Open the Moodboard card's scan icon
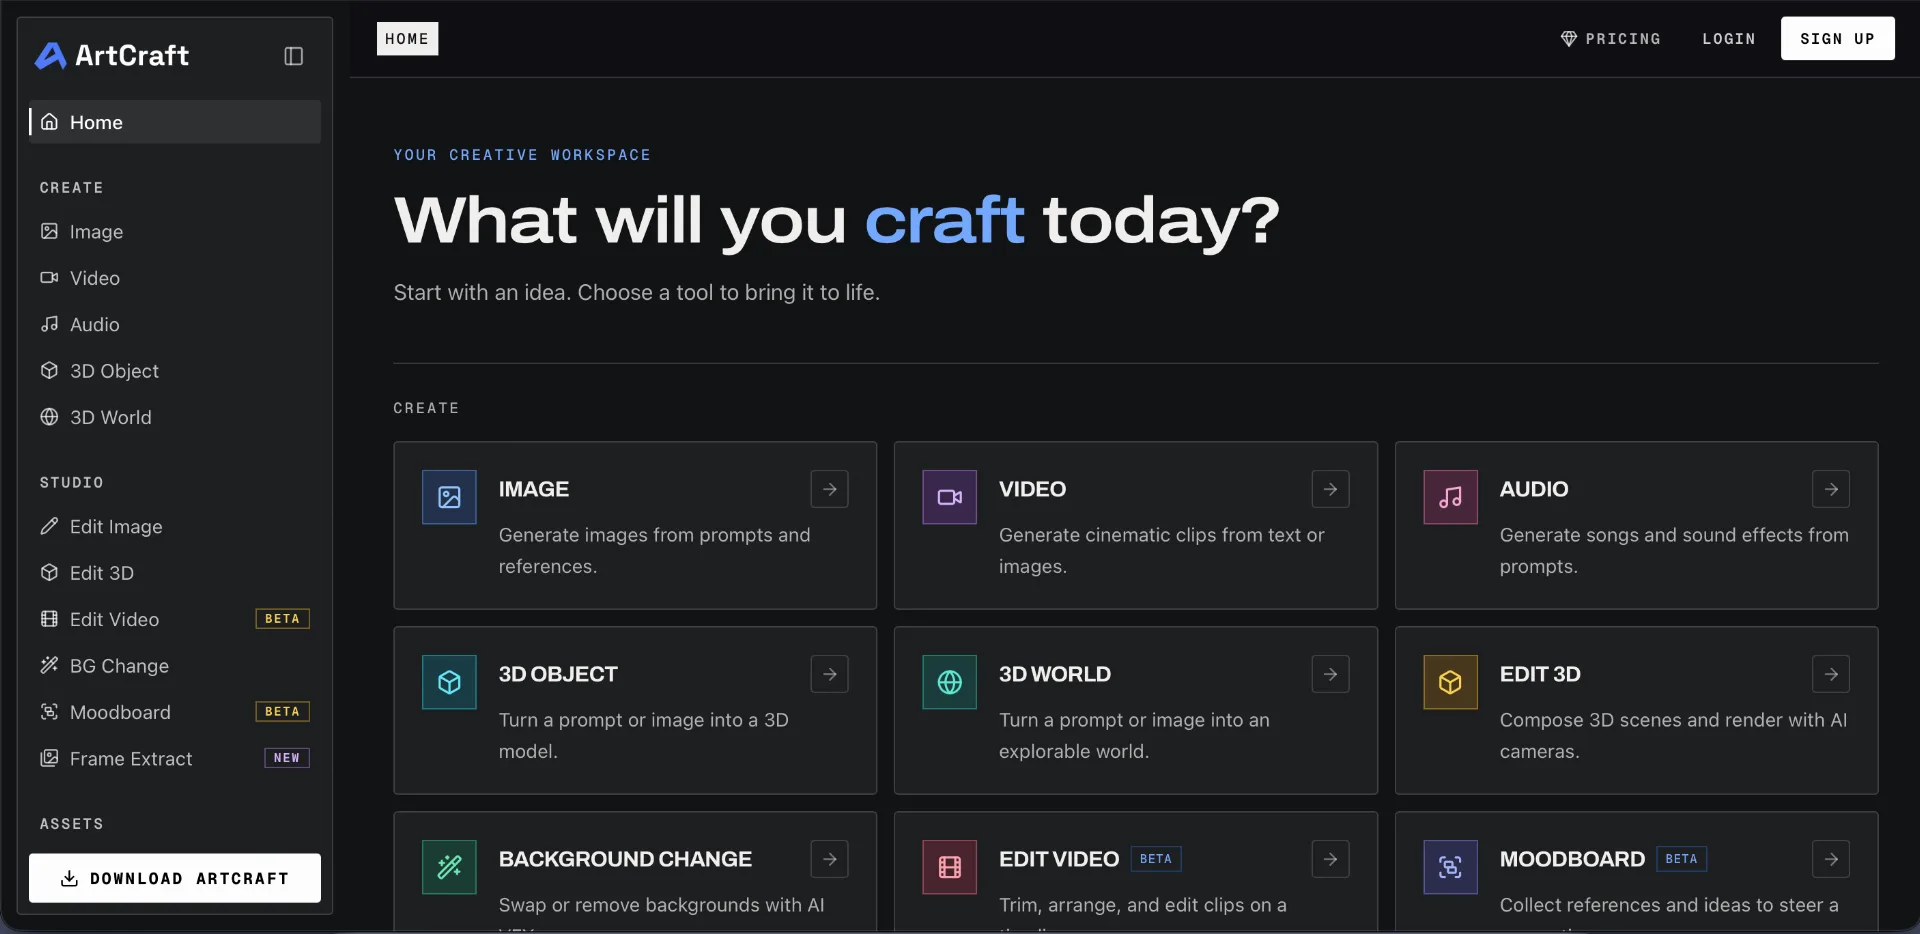Viewport: 1920px width, 934px height. pyautogui.click(x=1450, y=867)
